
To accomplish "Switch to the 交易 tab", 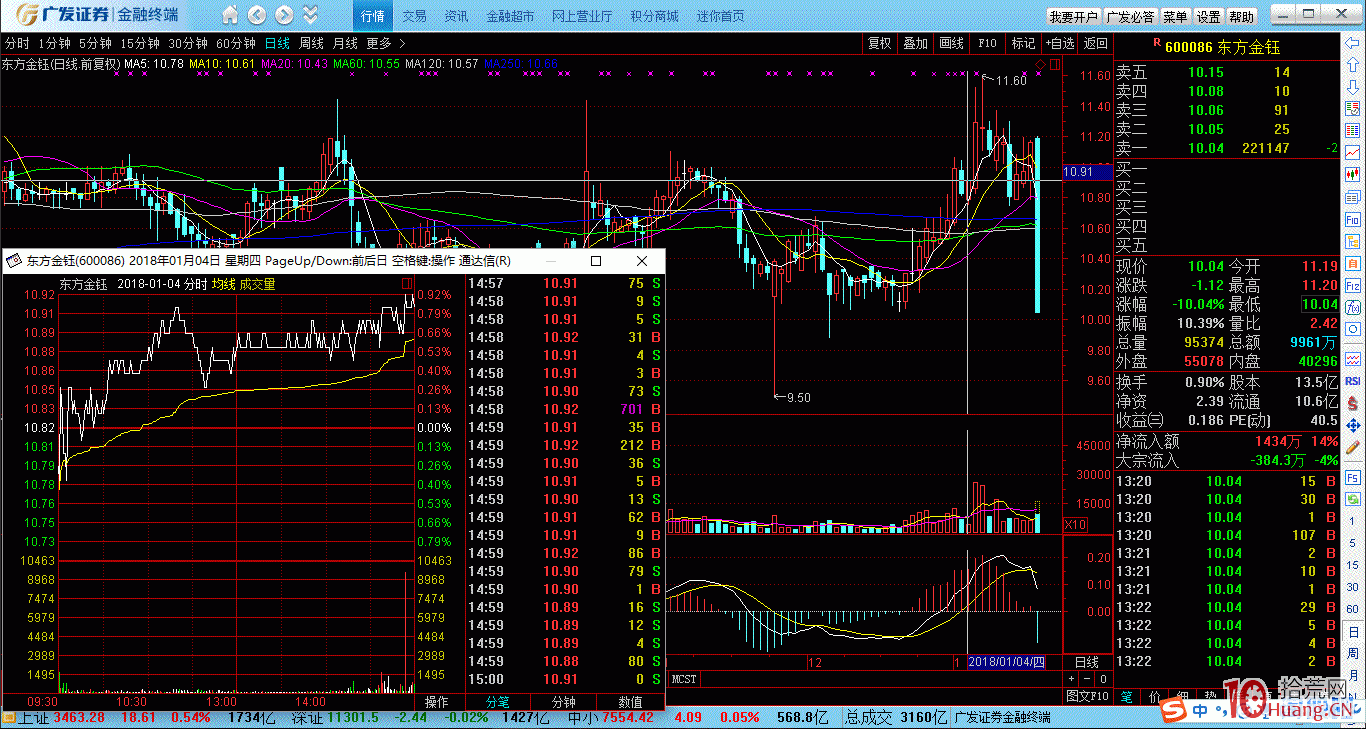I will [x=414, y=17].
